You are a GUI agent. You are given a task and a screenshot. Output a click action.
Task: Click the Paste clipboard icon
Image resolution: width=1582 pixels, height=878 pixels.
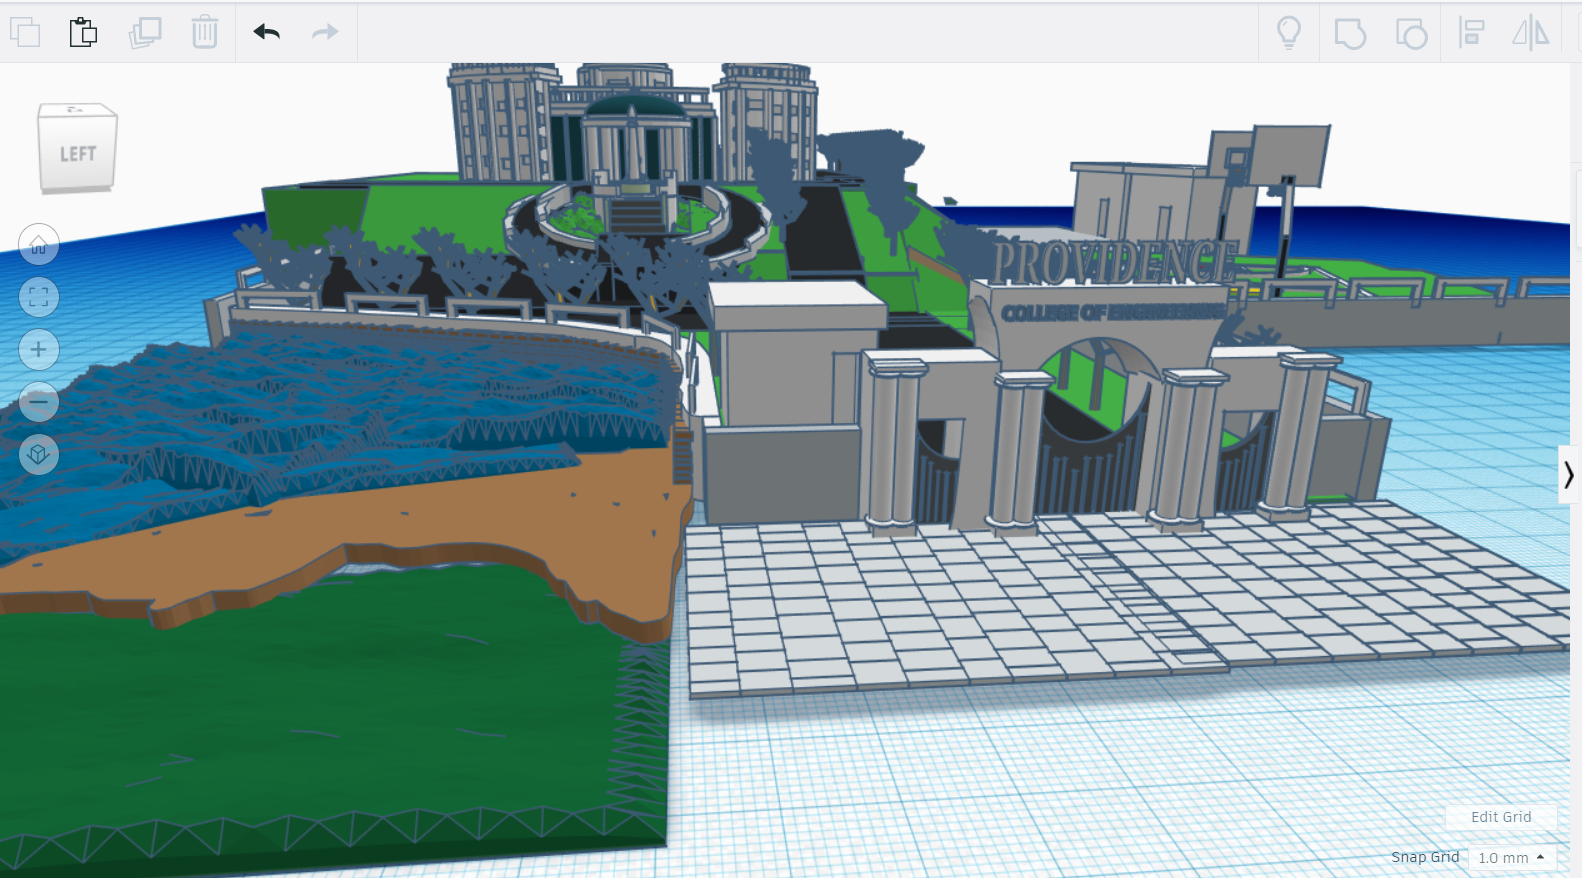point(84,33)
